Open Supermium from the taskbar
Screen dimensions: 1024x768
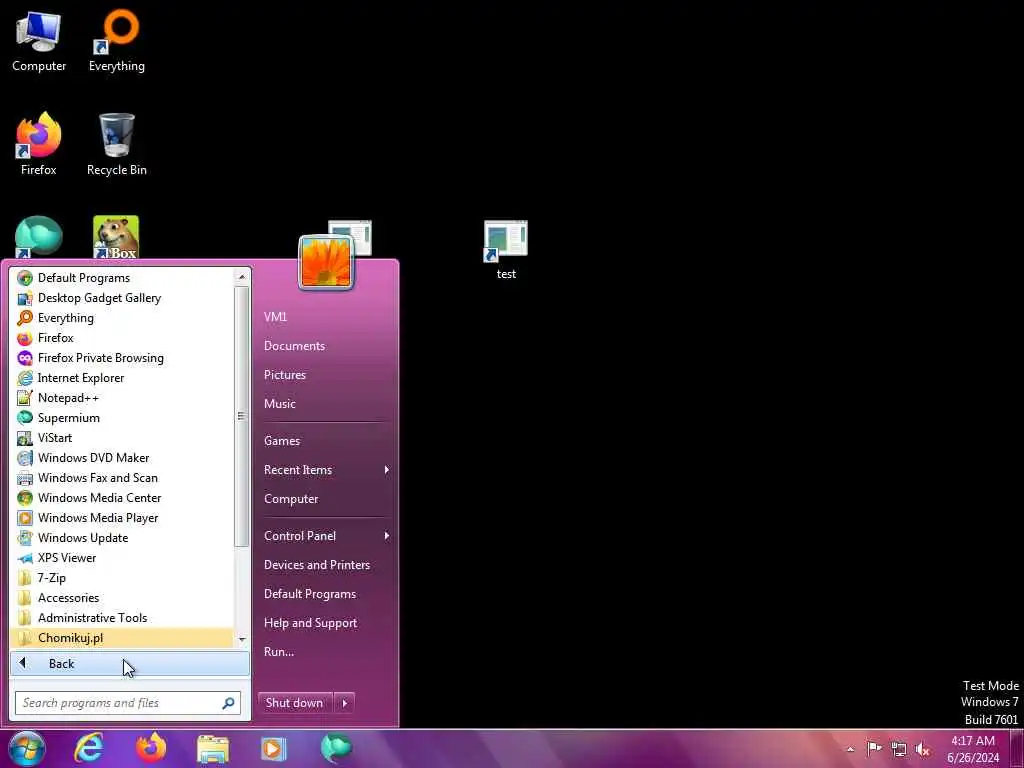(x=336, y=748)
